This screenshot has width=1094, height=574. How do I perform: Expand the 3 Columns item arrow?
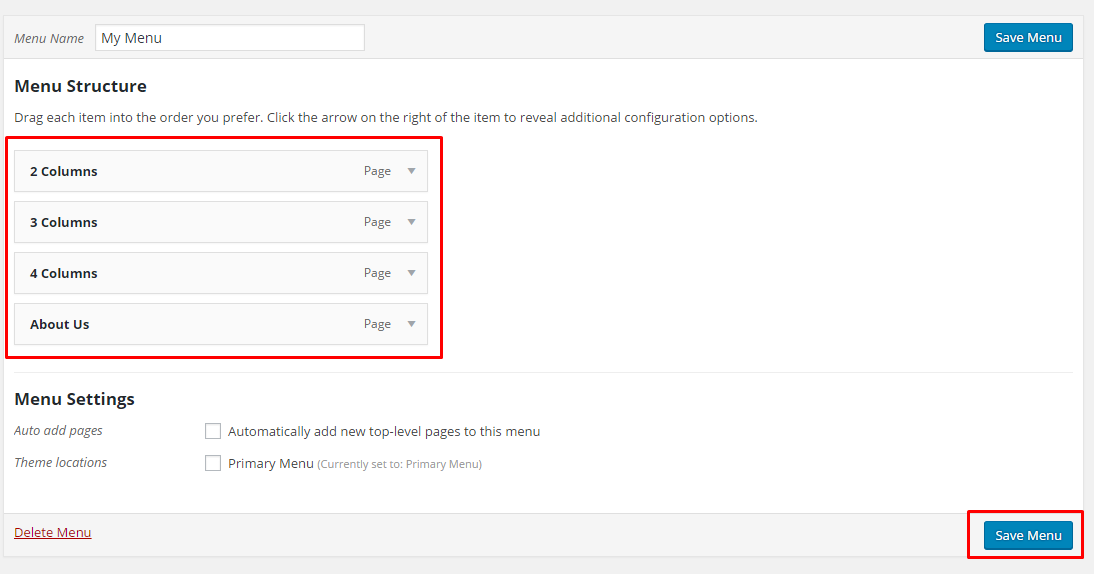pos(412,222)
